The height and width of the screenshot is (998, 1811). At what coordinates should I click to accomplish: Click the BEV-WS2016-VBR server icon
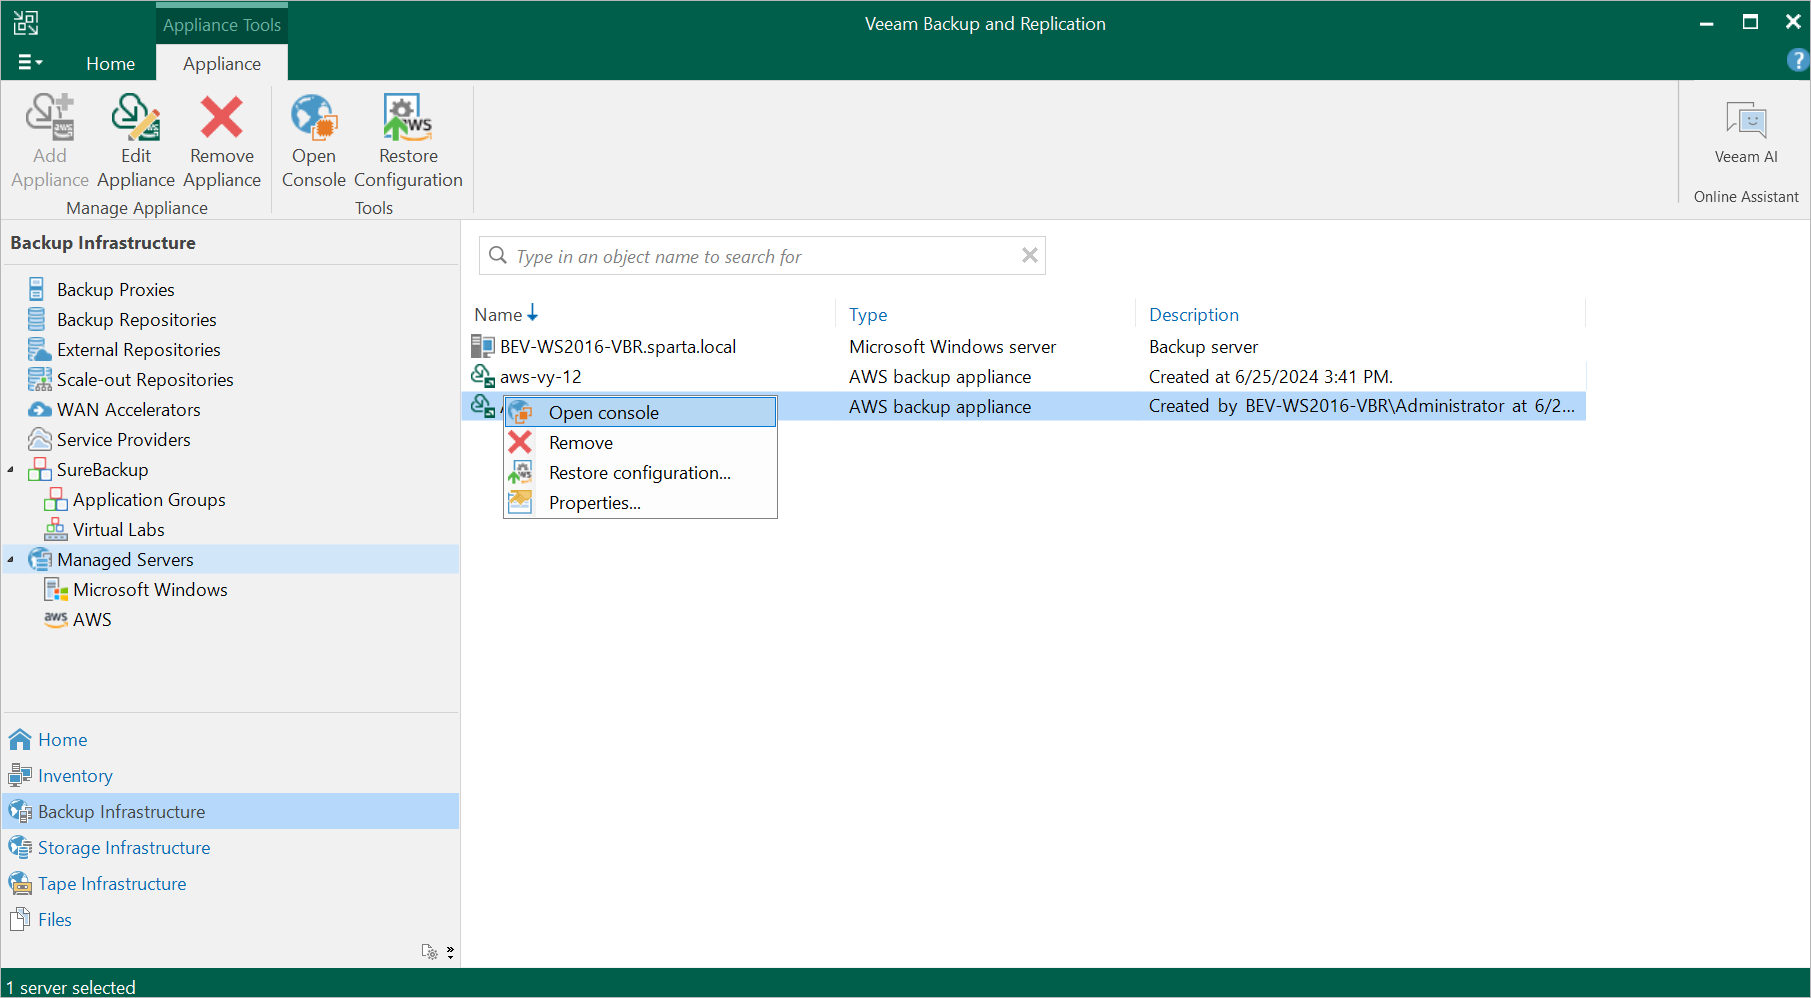(x=483, y=346)
